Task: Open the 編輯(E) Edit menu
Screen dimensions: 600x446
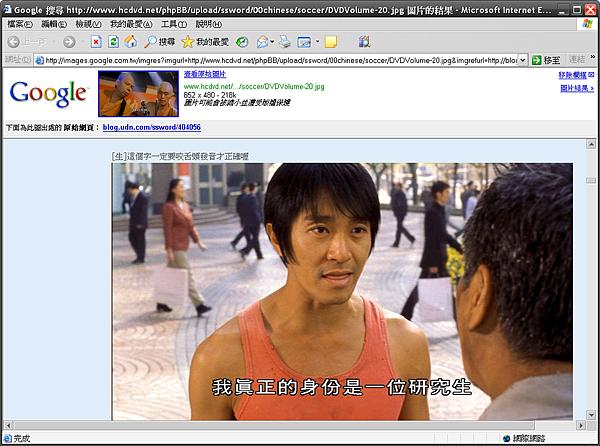Action: click(54, 24)
